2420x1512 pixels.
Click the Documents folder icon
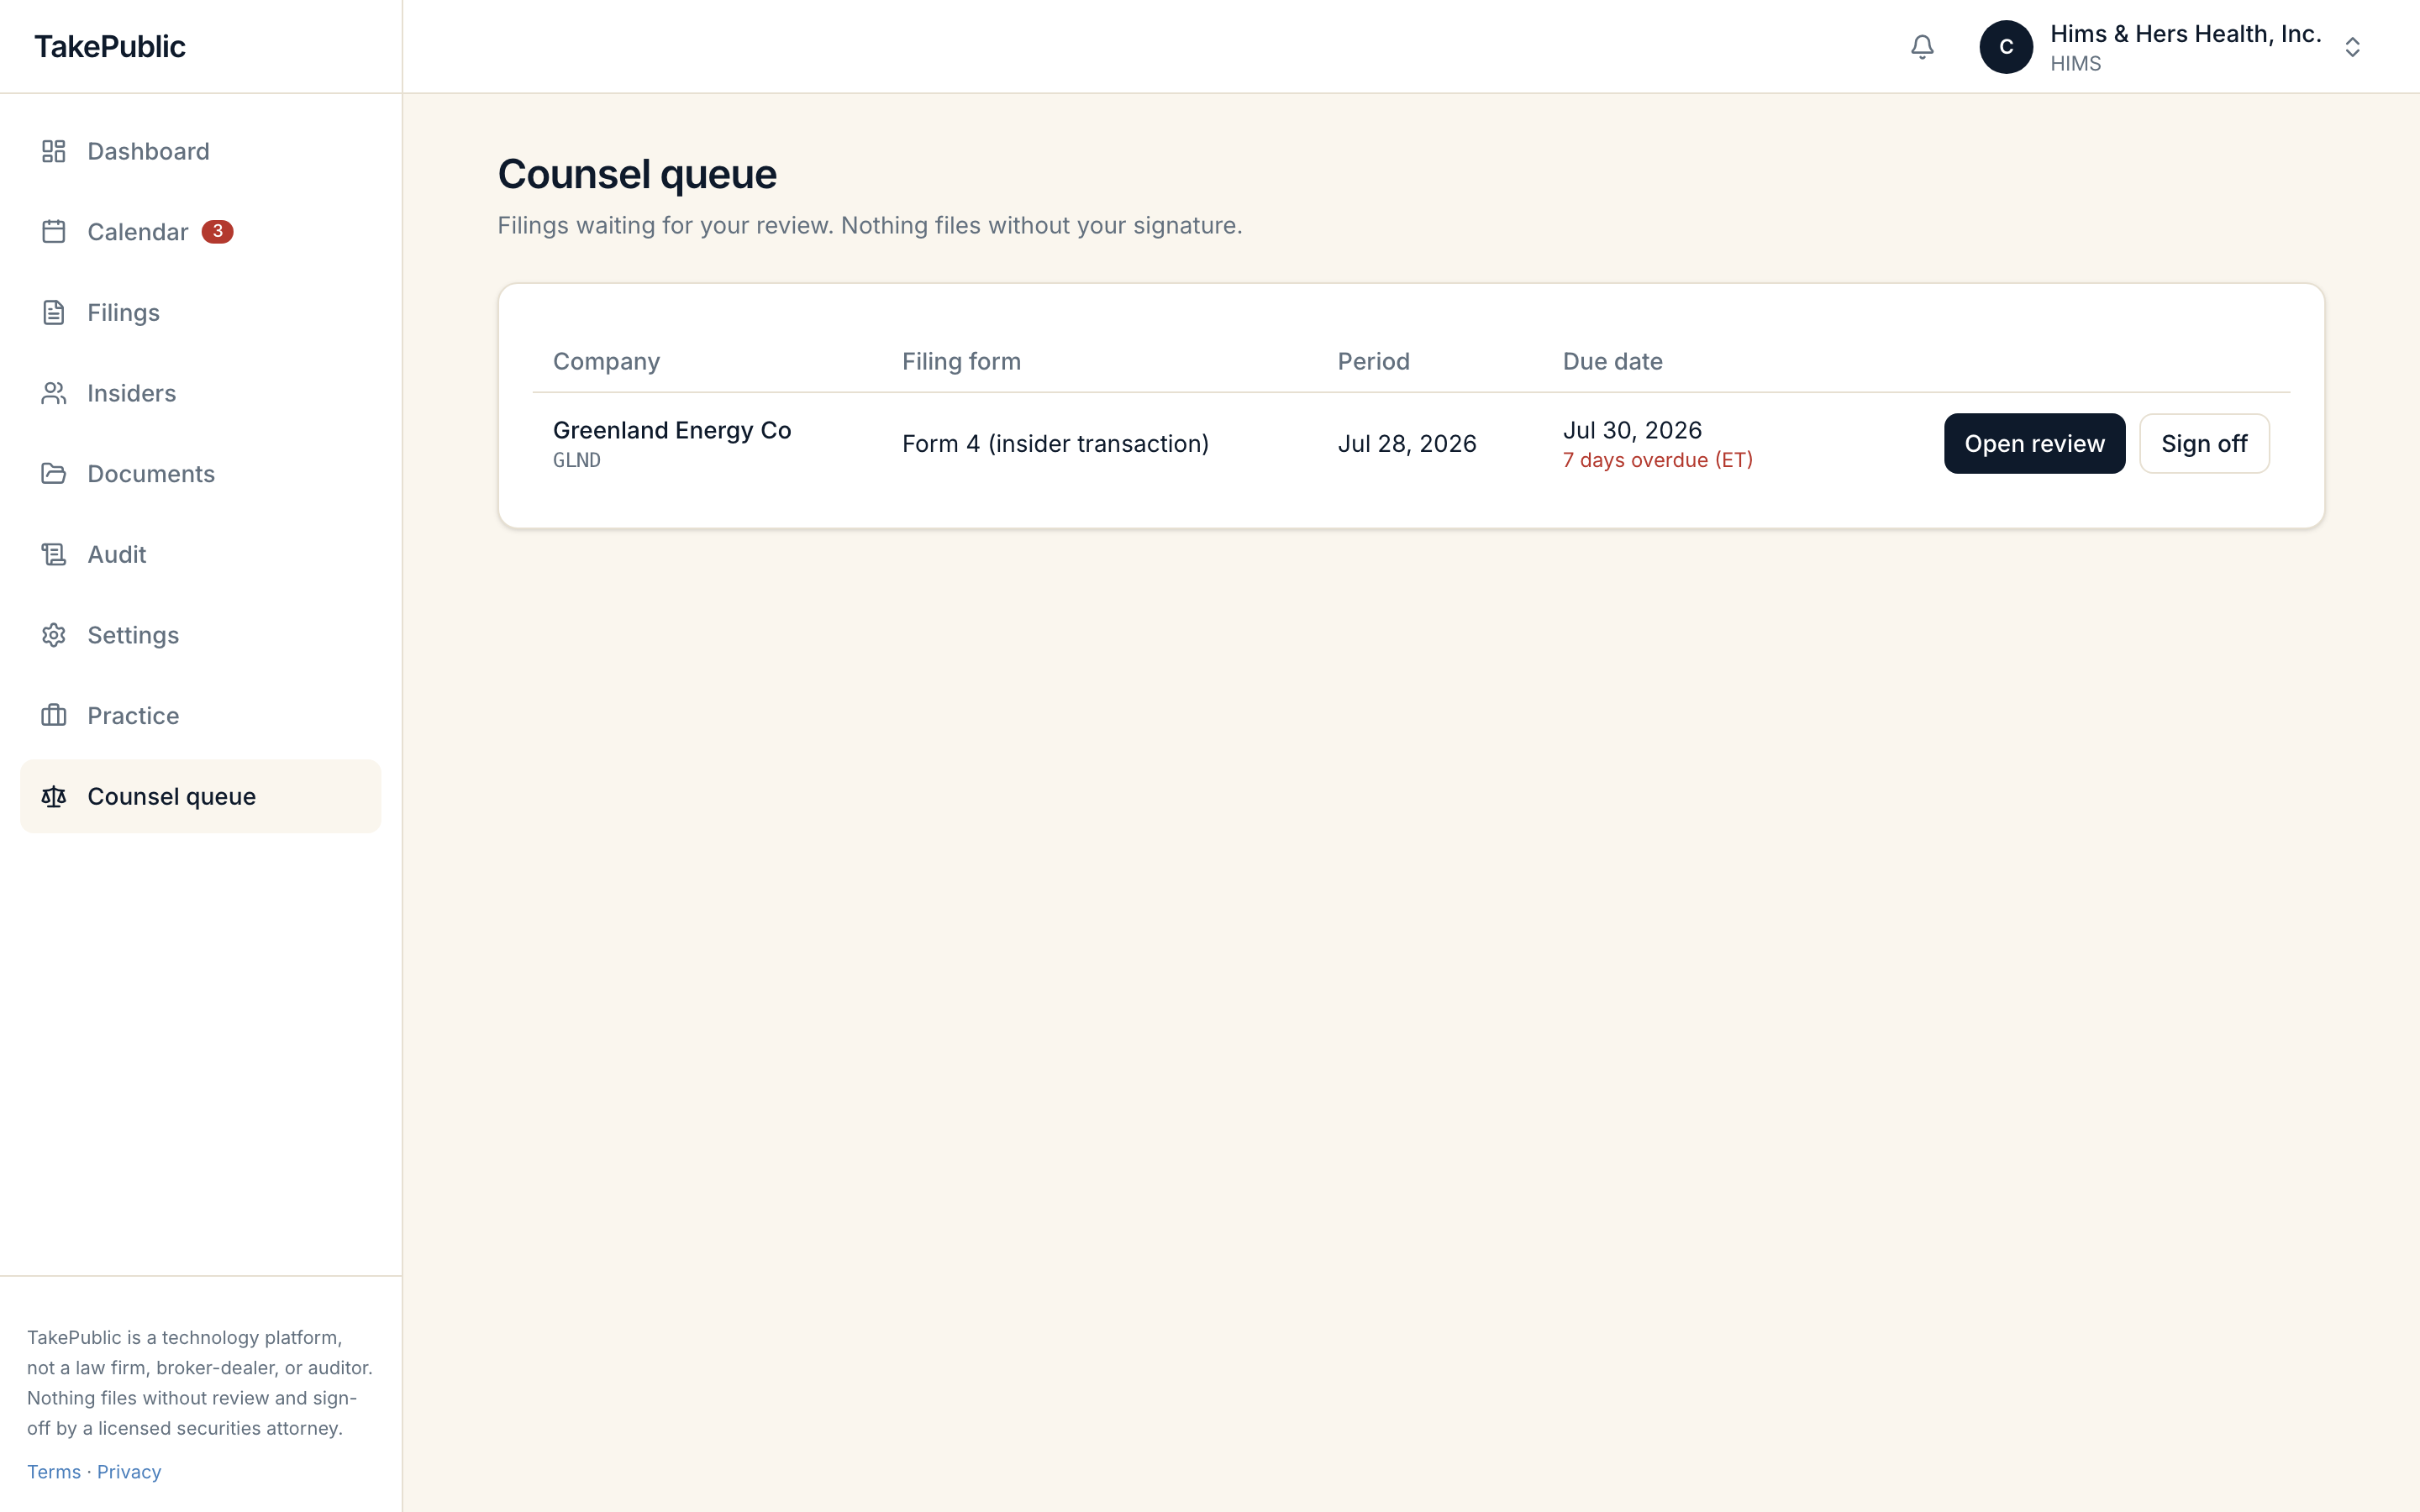pyautogui.click(x=54, y=474)
